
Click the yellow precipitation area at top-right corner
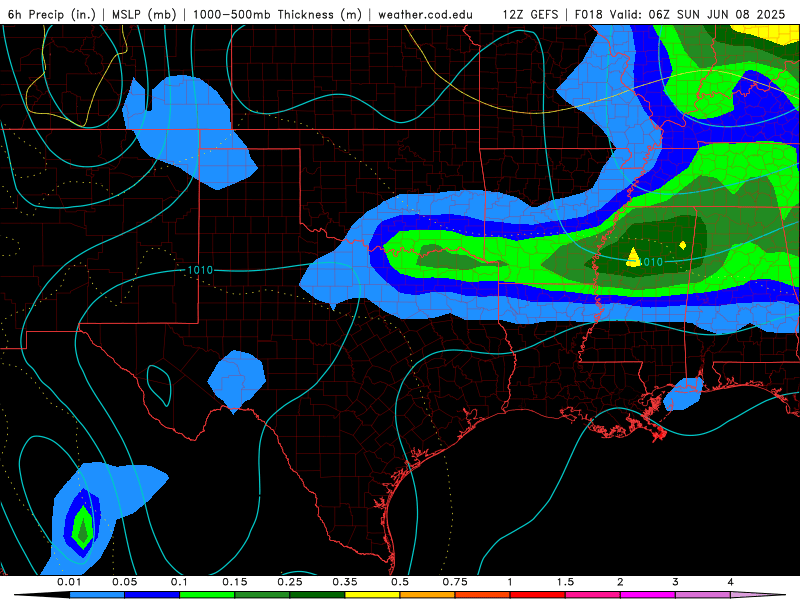pos(768,35)
